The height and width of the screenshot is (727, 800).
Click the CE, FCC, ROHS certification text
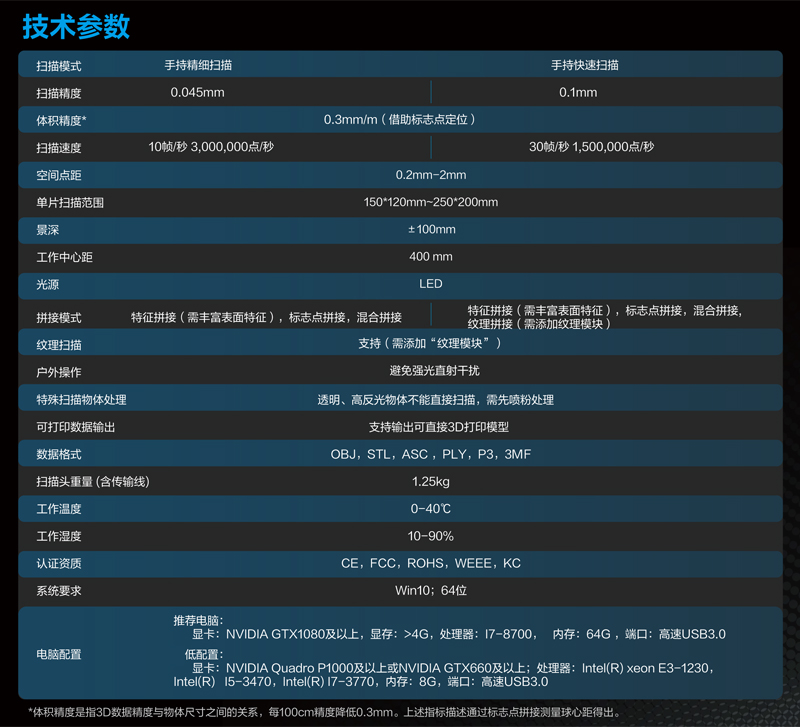coord(431,564)
